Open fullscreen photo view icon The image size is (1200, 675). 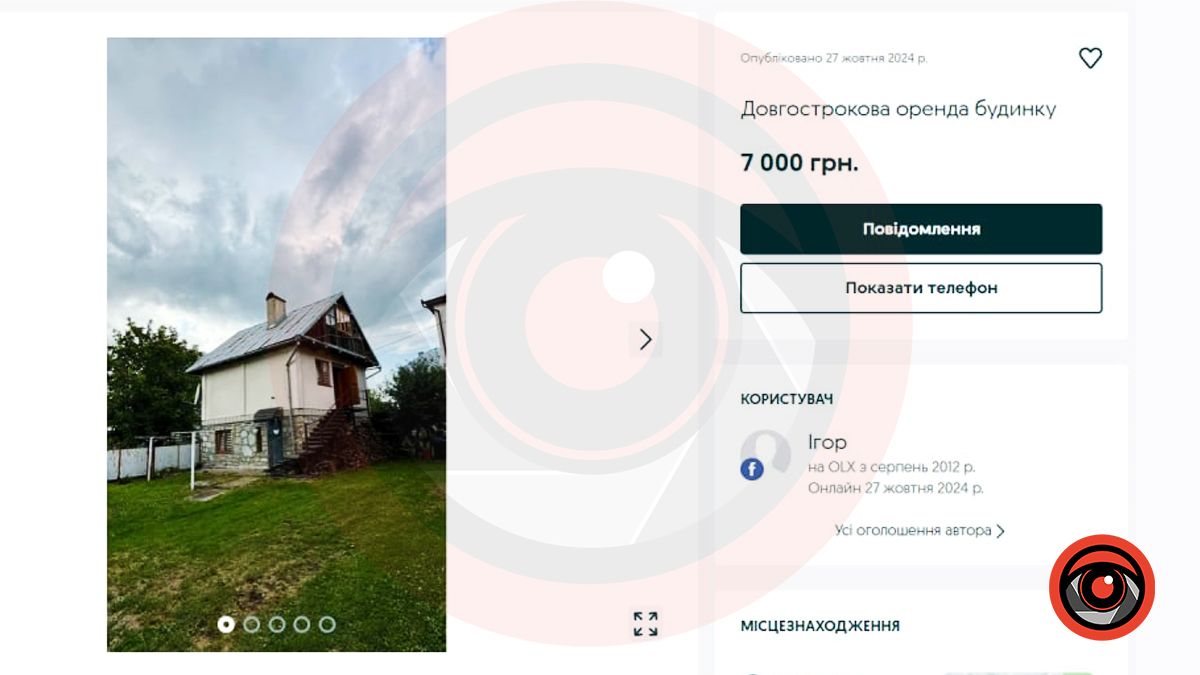click(x=646, y=624)
